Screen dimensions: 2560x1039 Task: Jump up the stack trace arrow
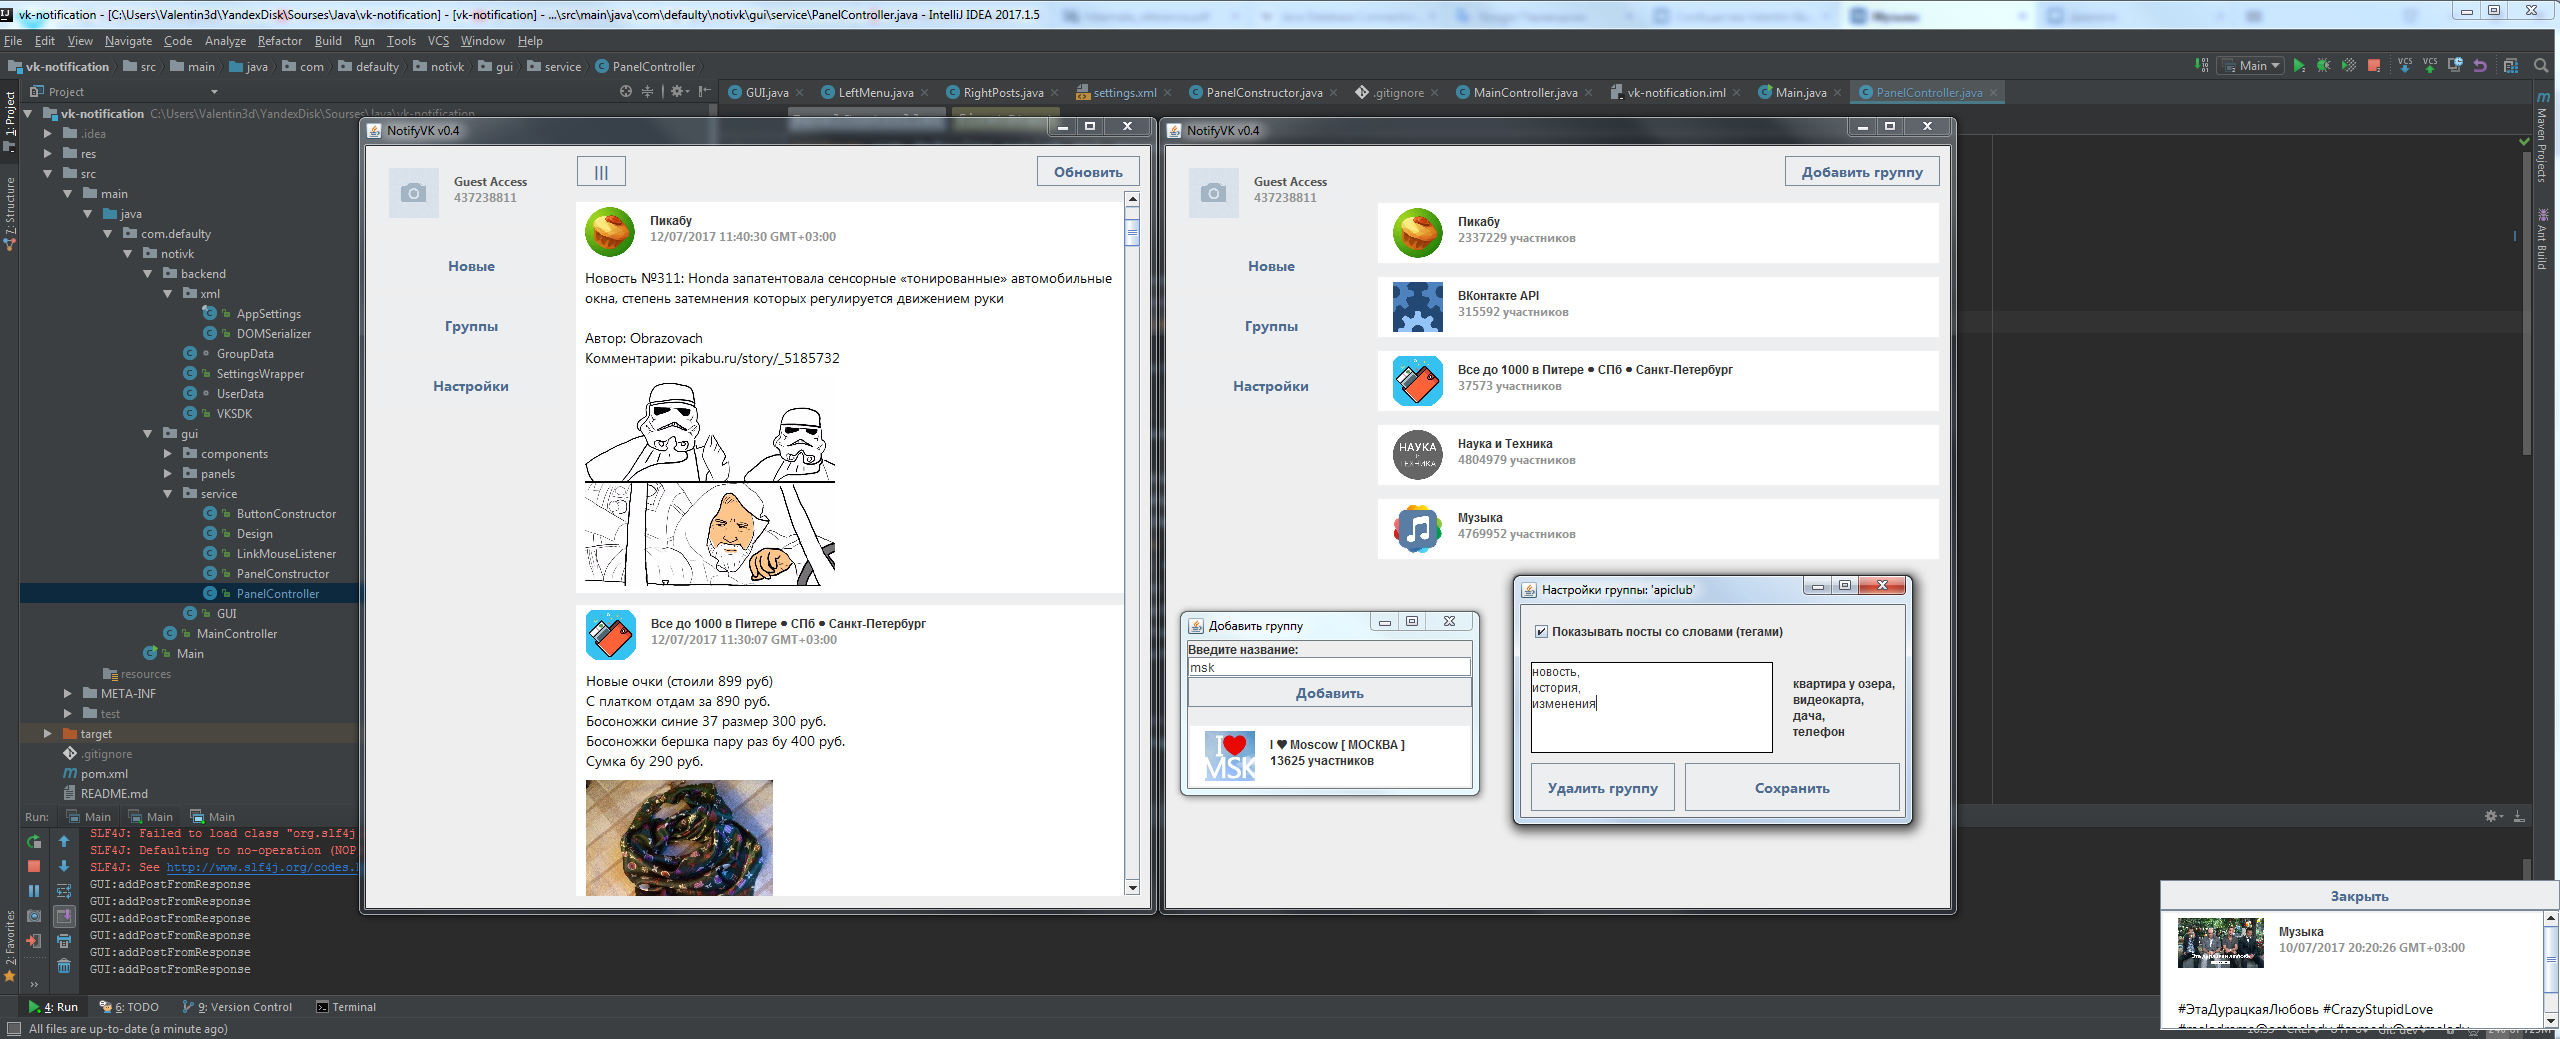[x=64, y=841]
